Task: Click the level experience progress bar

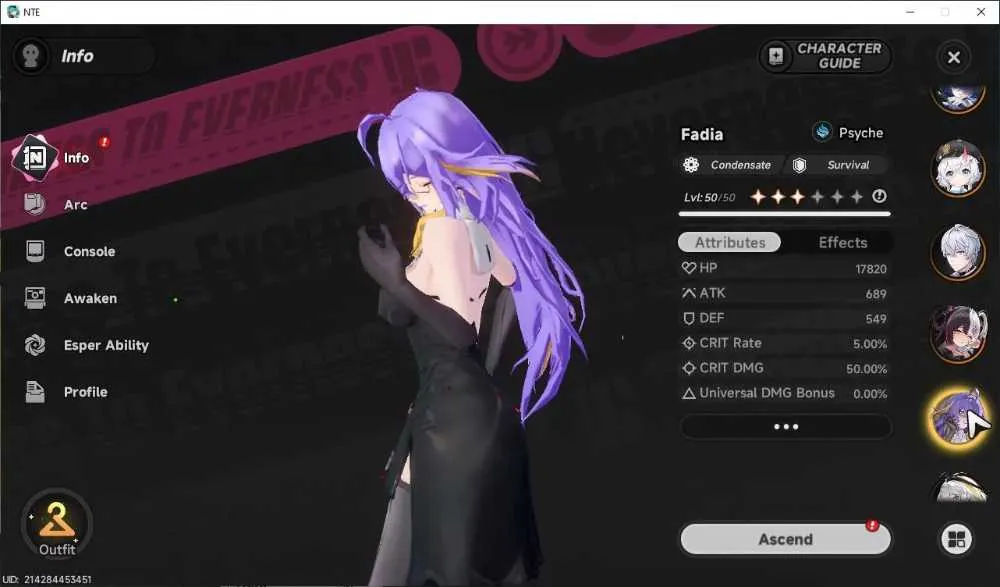Action: click(784, 214)
